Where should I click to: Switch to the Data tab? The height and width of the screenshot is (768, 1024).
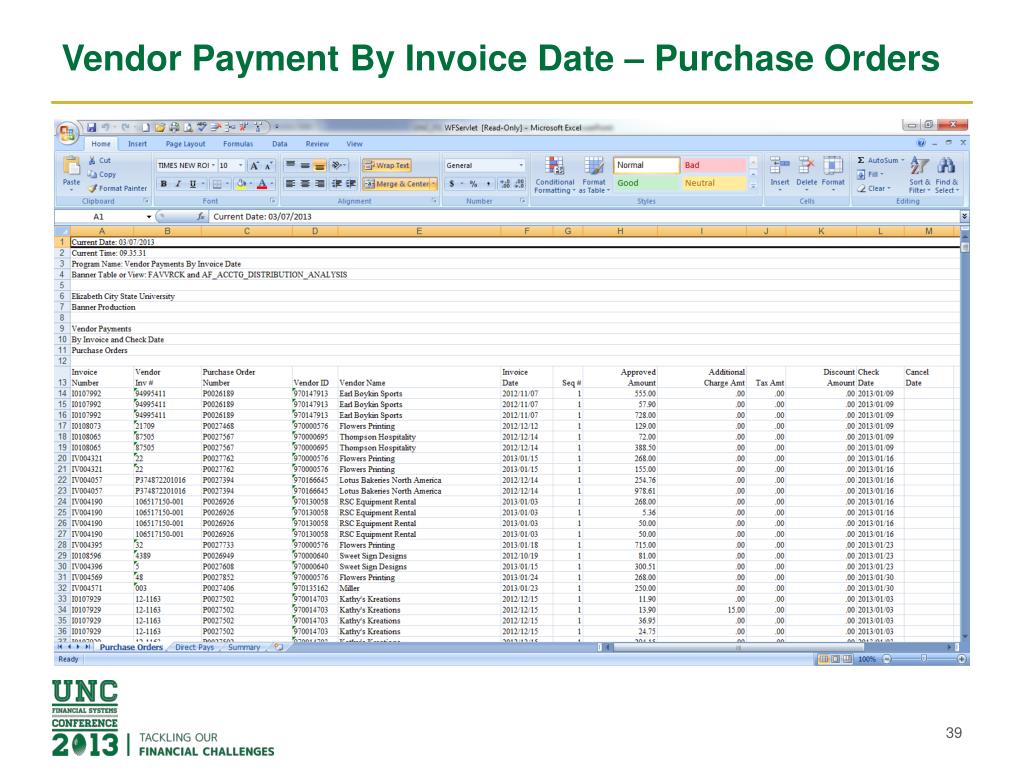(x=280, y=144)
